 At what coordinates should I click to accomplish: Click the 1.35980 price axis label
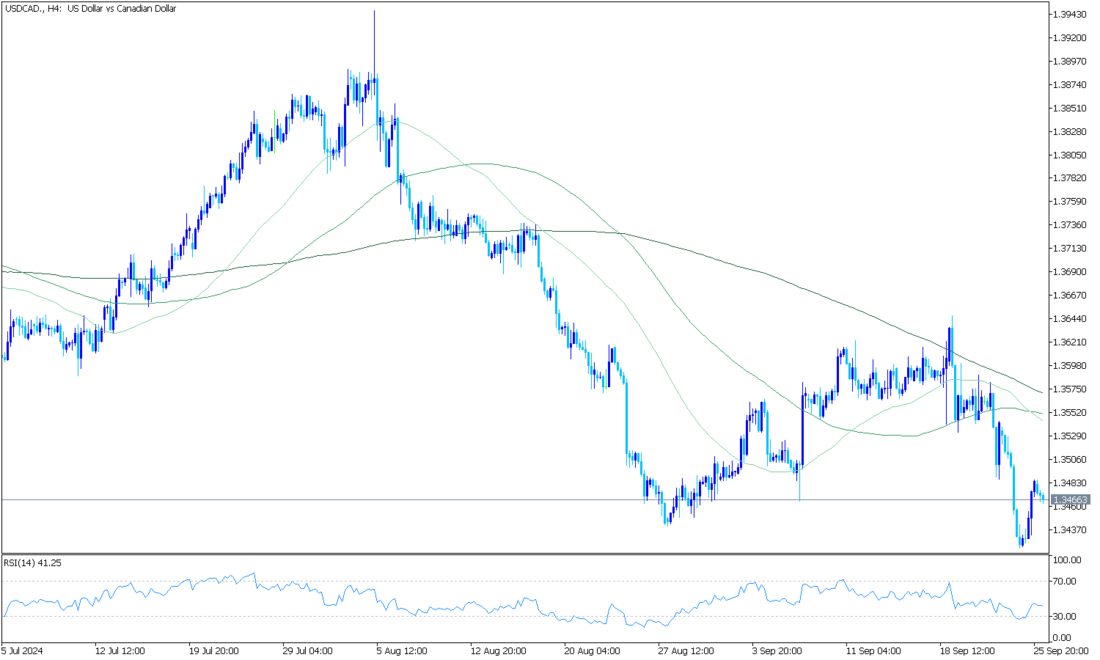[x=1070, y=366]
